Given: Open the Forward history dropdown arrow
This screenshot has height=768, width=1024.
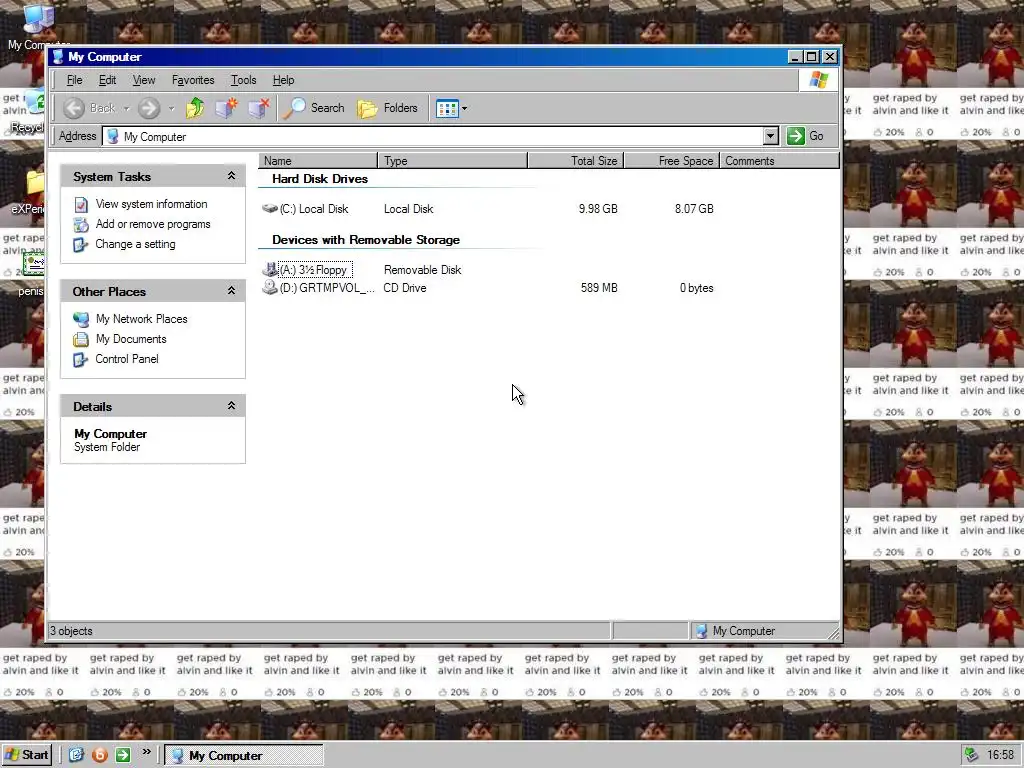Looking at the screenshot, I should (x=171, y=108).
